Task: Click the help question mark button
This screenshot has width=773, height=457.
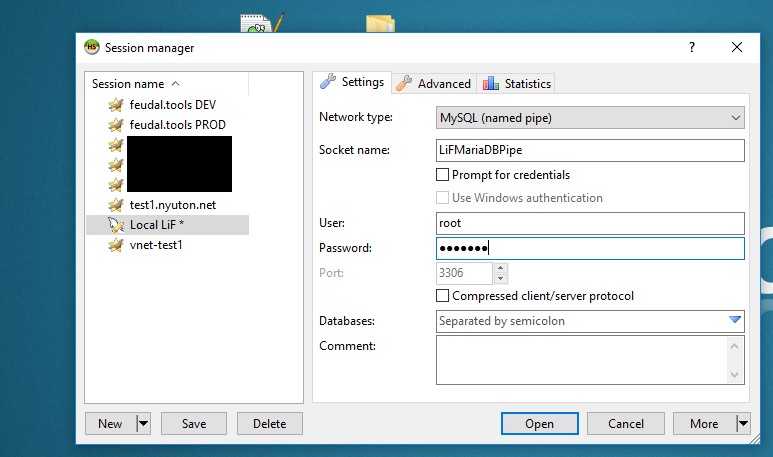Action: pyautogui.click(x=691, y=47)
